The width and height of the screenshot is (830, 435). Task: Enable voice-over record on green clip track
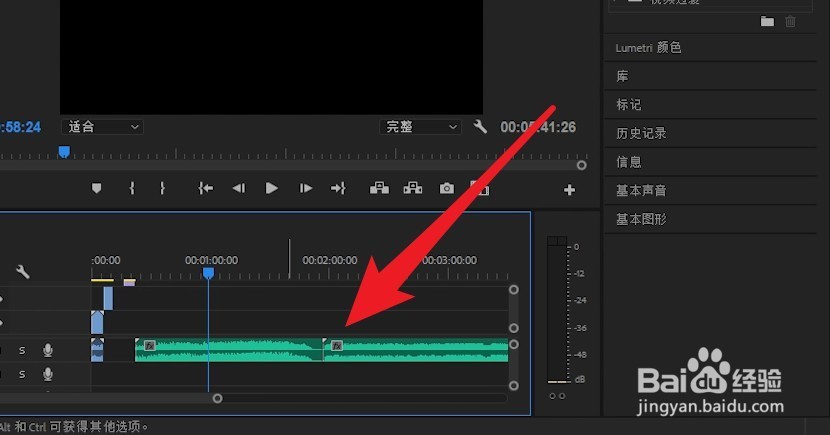[48, 350]
